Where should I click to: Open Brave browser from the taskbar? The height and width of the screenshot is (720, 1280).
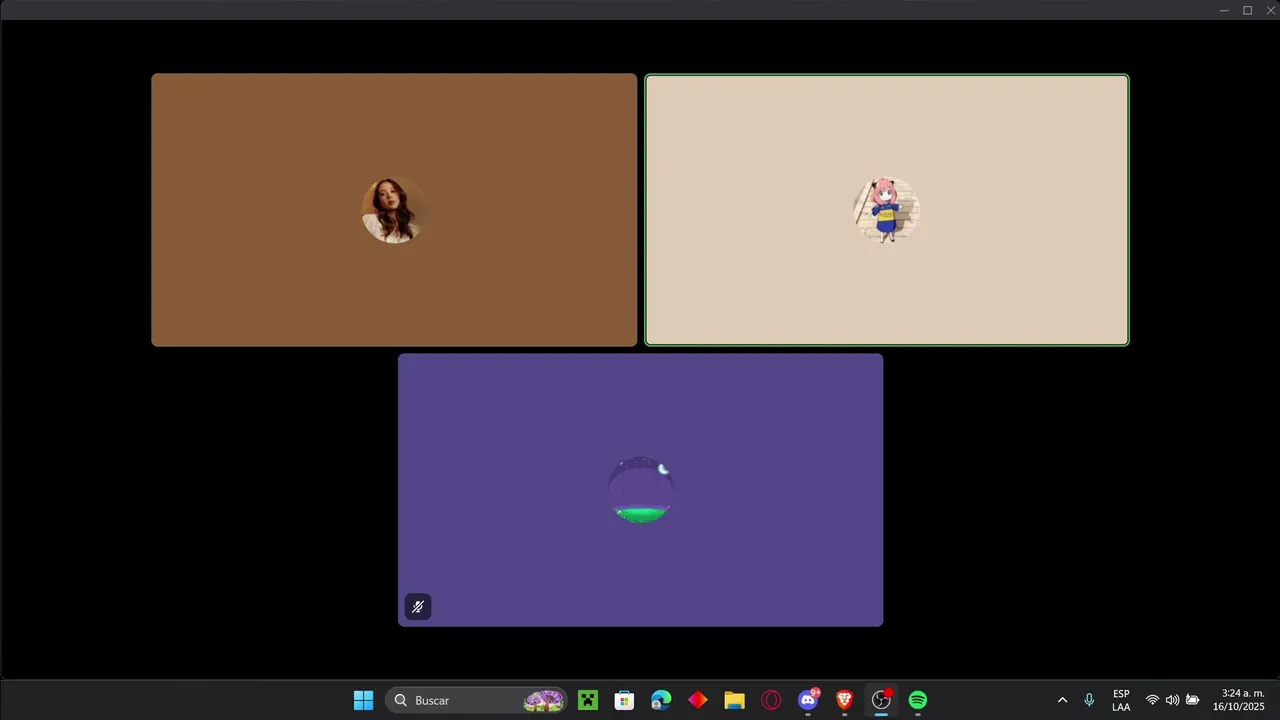pyautogui.click(x=845, y=700)
